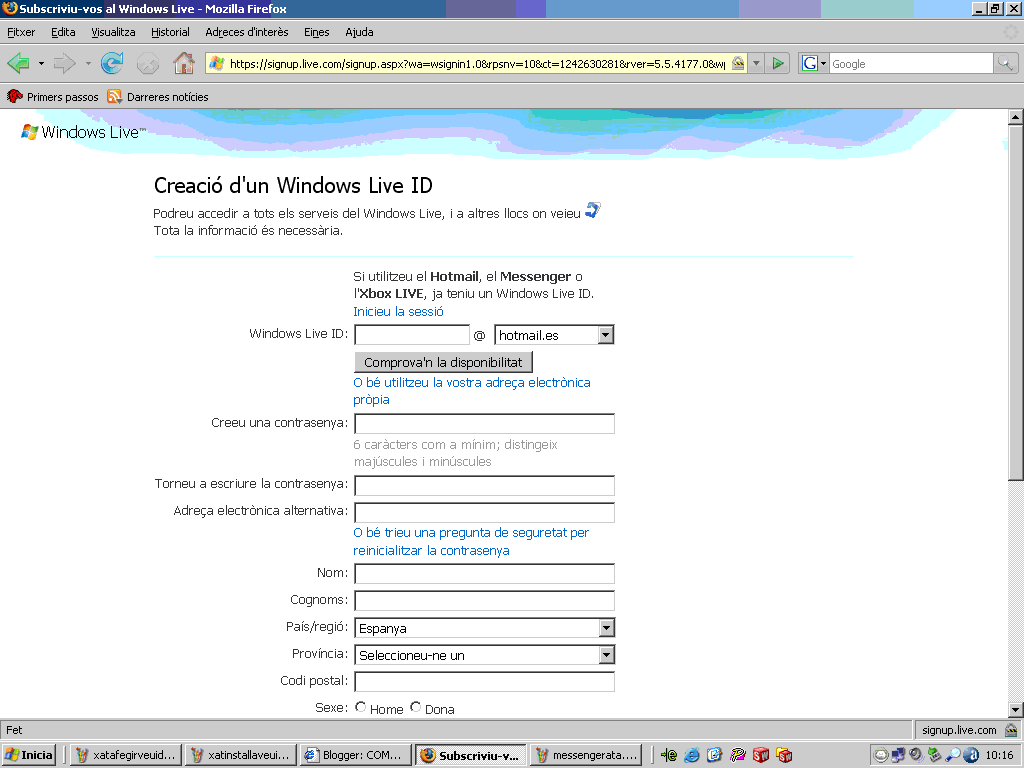1024x768 pixels.
Task: Click the vertical scrollbar thumb
Action: coord(1015,302)
